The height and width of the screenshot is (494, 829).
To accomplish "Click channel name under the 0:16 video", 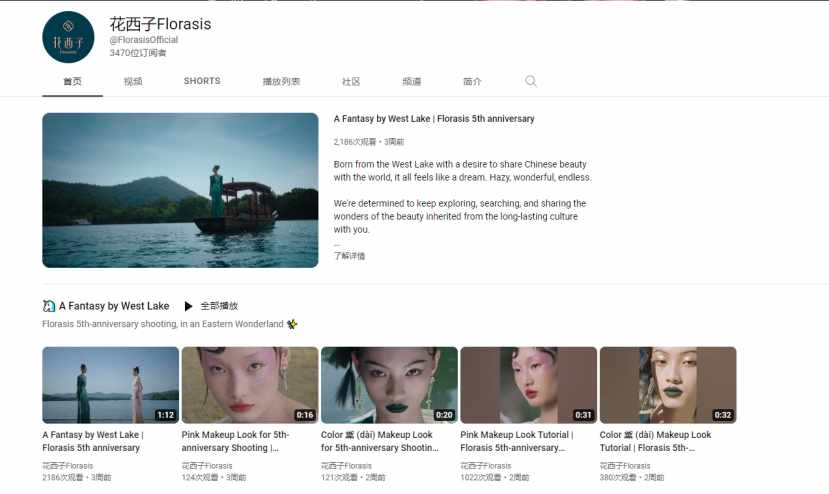I will click(207, 466).
